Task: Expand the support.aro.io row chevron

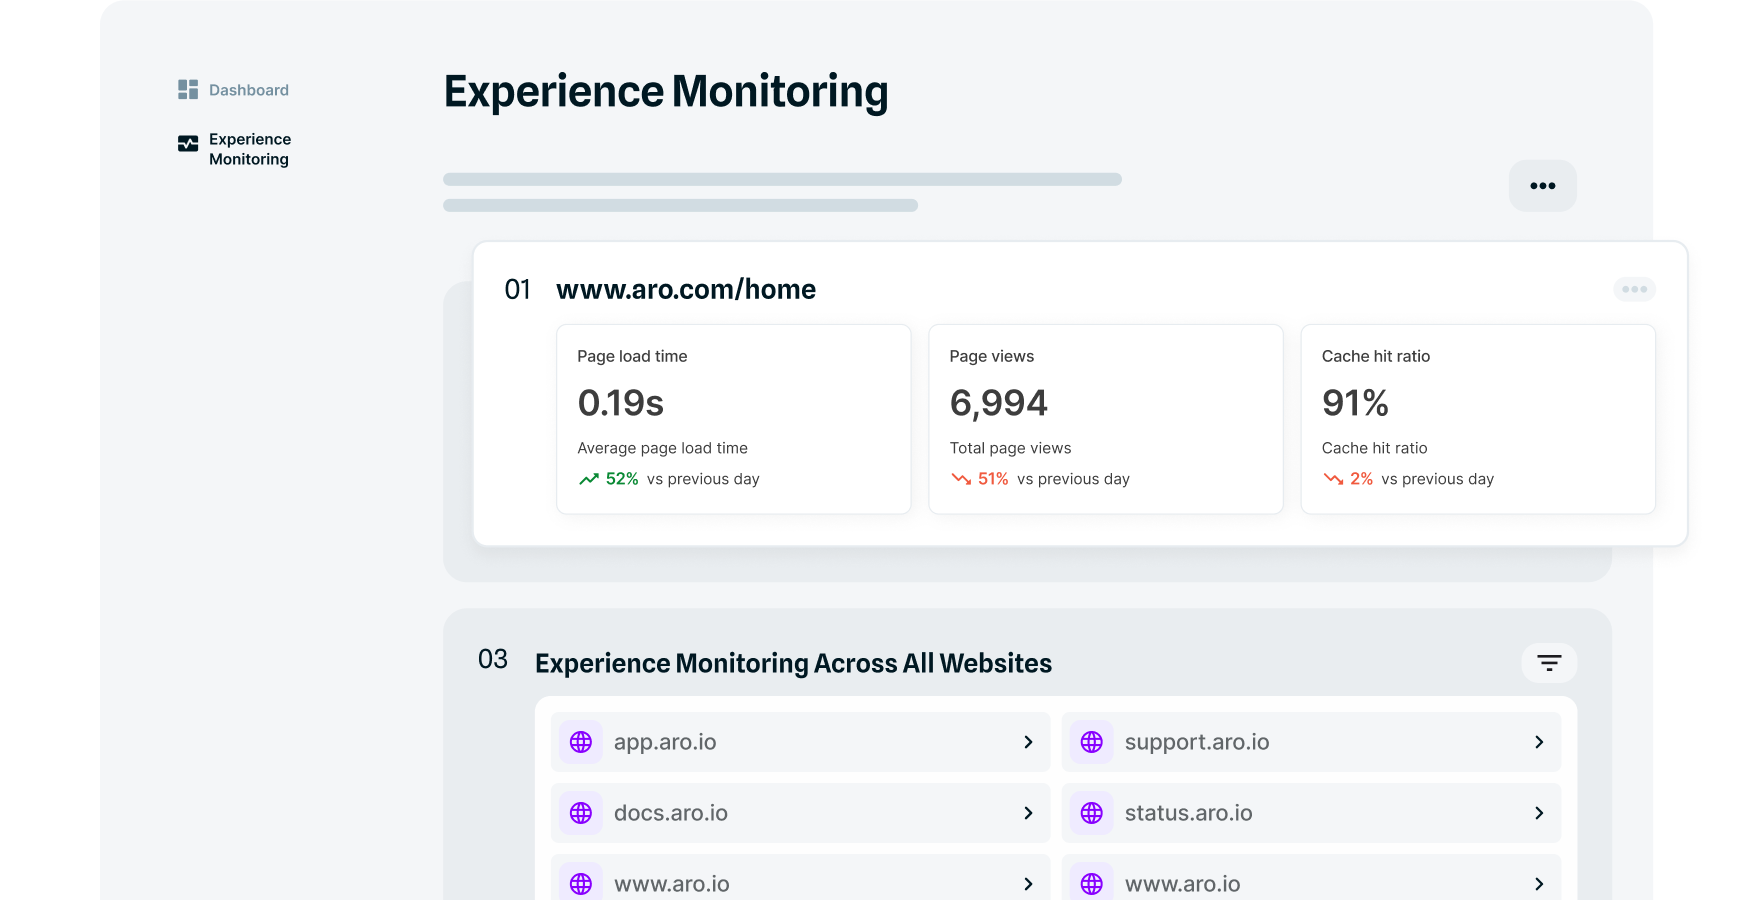Action: 1539,742
